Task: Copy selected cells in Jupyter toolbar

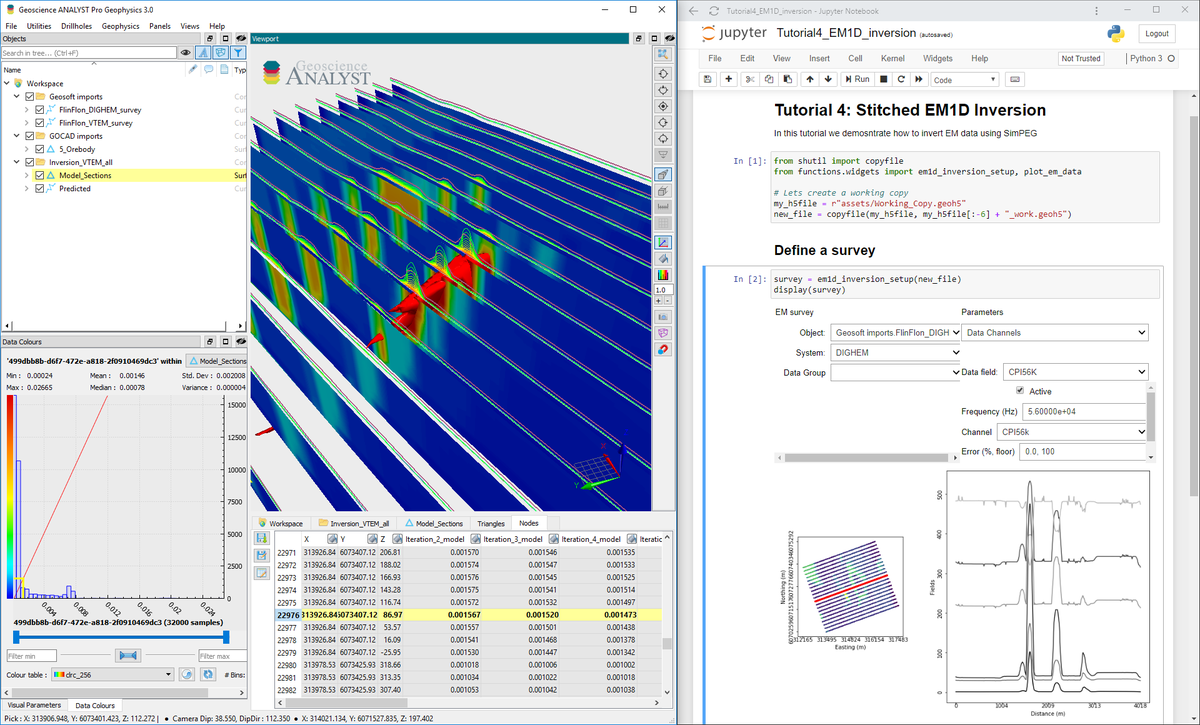Action: (x=767, y=79)
